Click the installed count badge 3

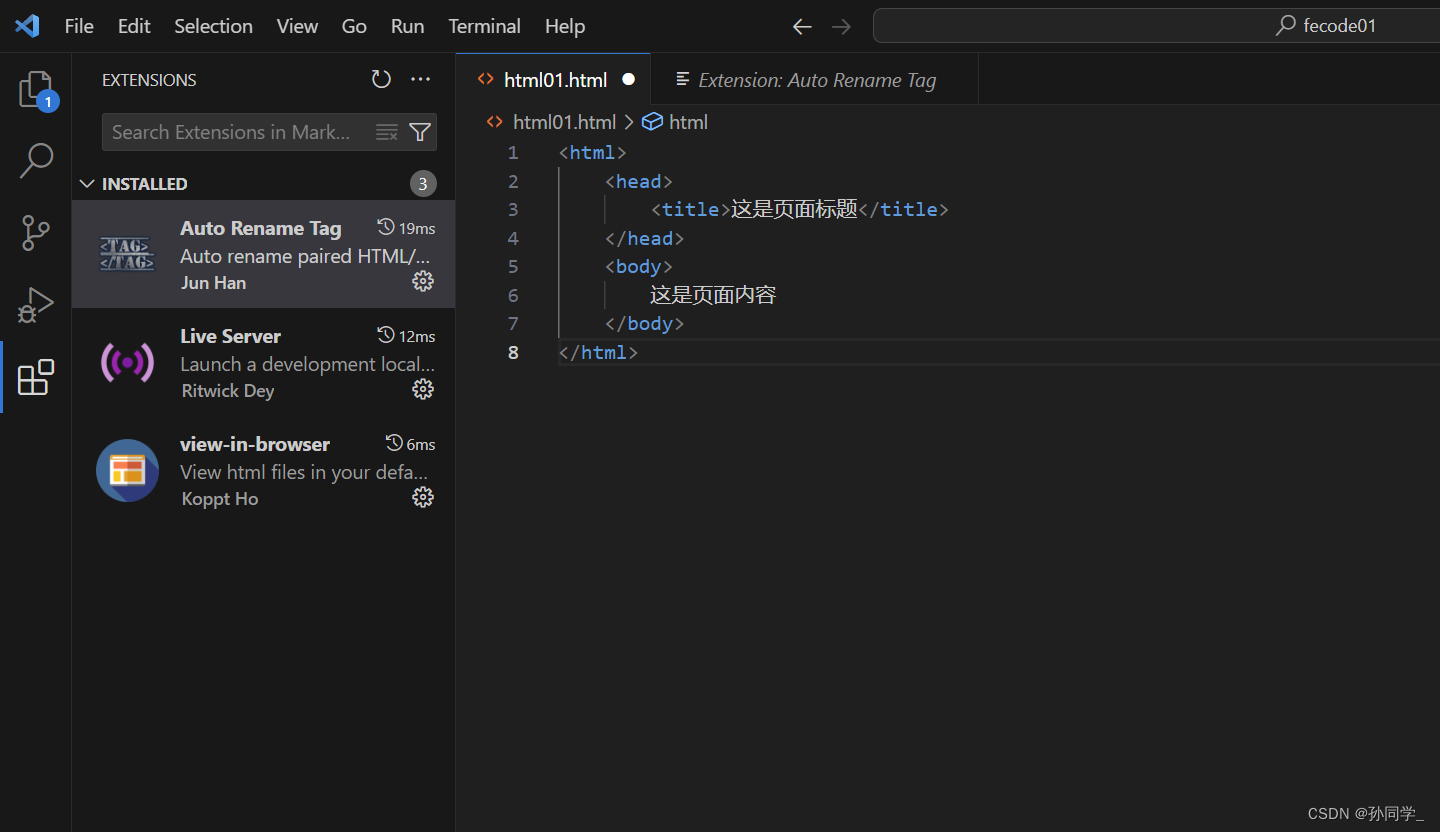pos(423,184)
